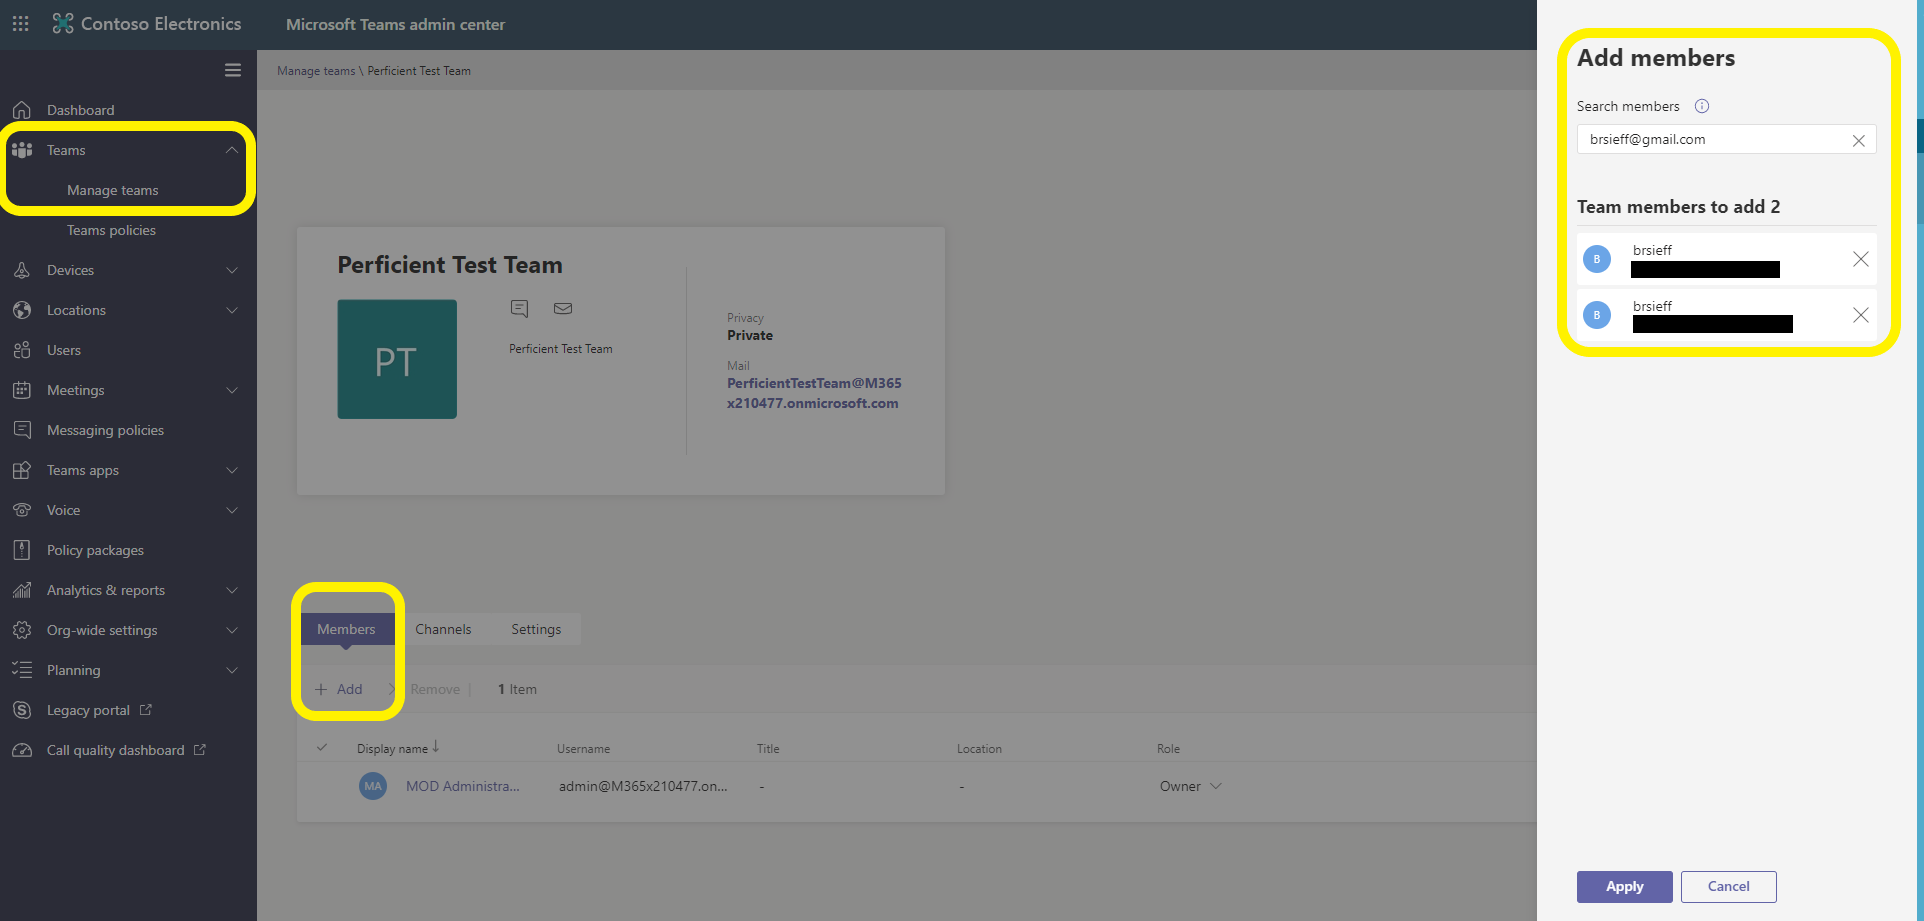Click the Username column header
The image size is (1924, 921).
tap(583, 749)
